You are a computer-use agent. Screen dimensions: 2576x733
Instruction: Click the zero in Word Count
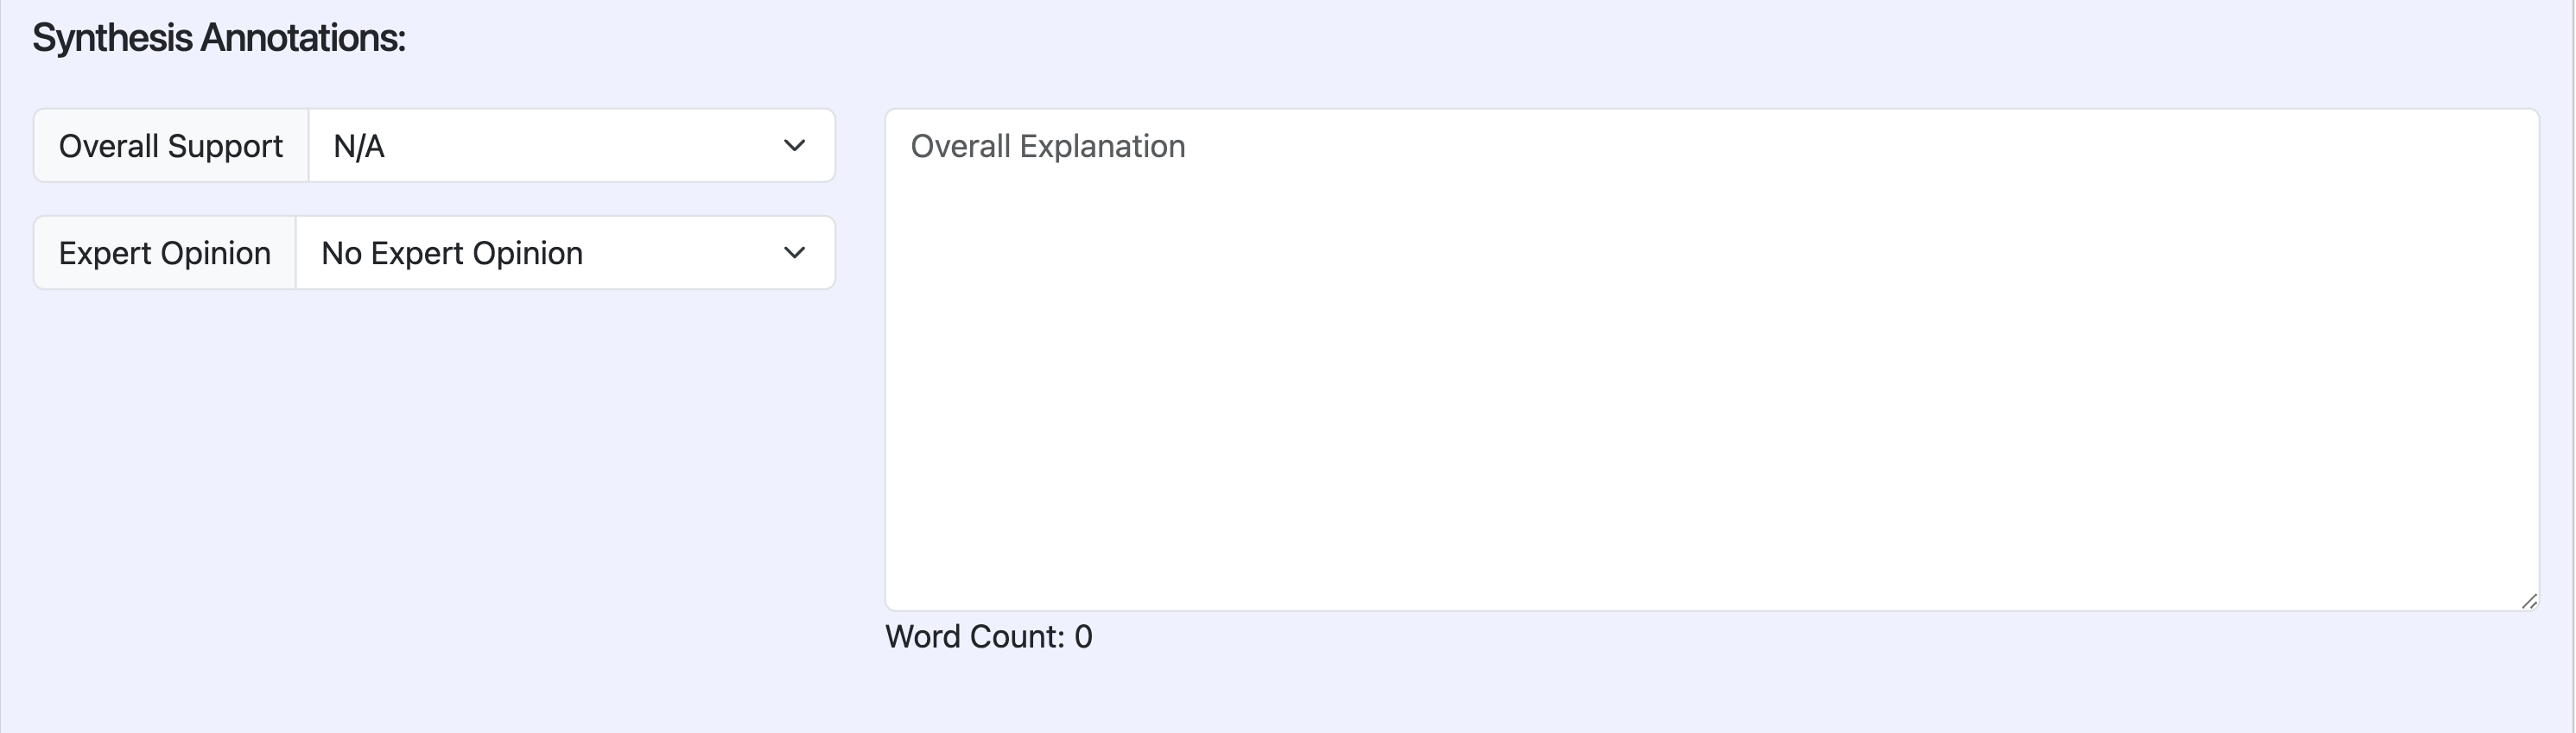(x=1083, y=636)
